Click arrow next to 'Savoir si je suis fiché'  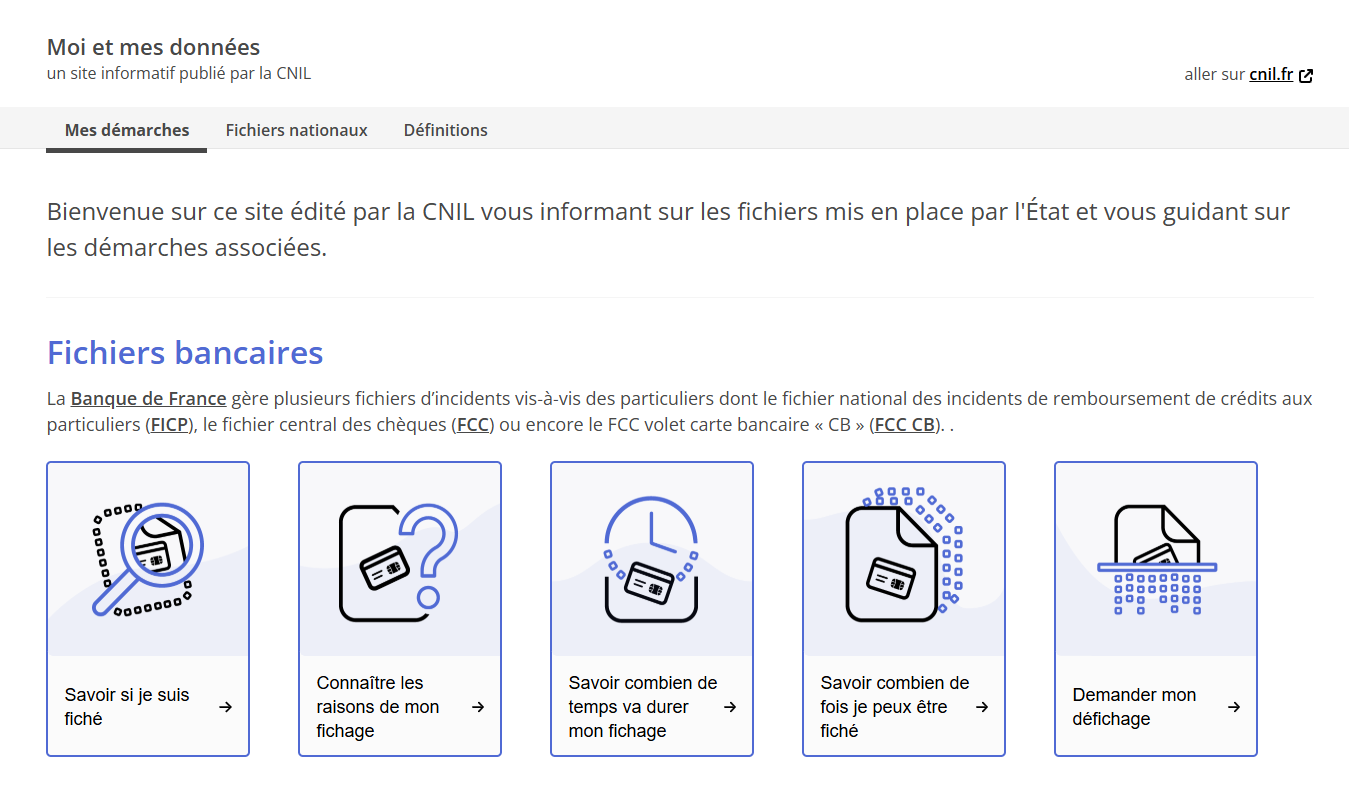(225, 707)
